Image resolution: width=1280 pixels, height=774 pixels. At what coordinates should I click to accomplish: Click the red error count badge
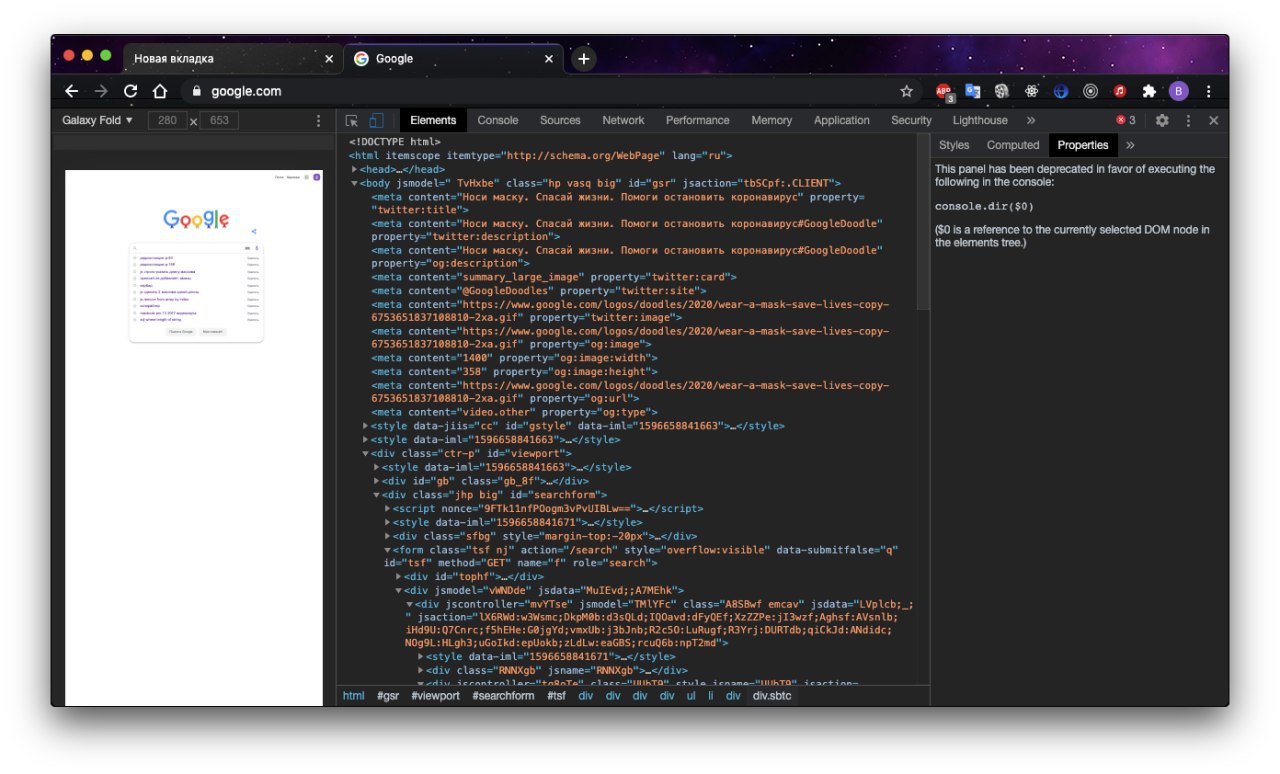click(x=1126, y=120)
